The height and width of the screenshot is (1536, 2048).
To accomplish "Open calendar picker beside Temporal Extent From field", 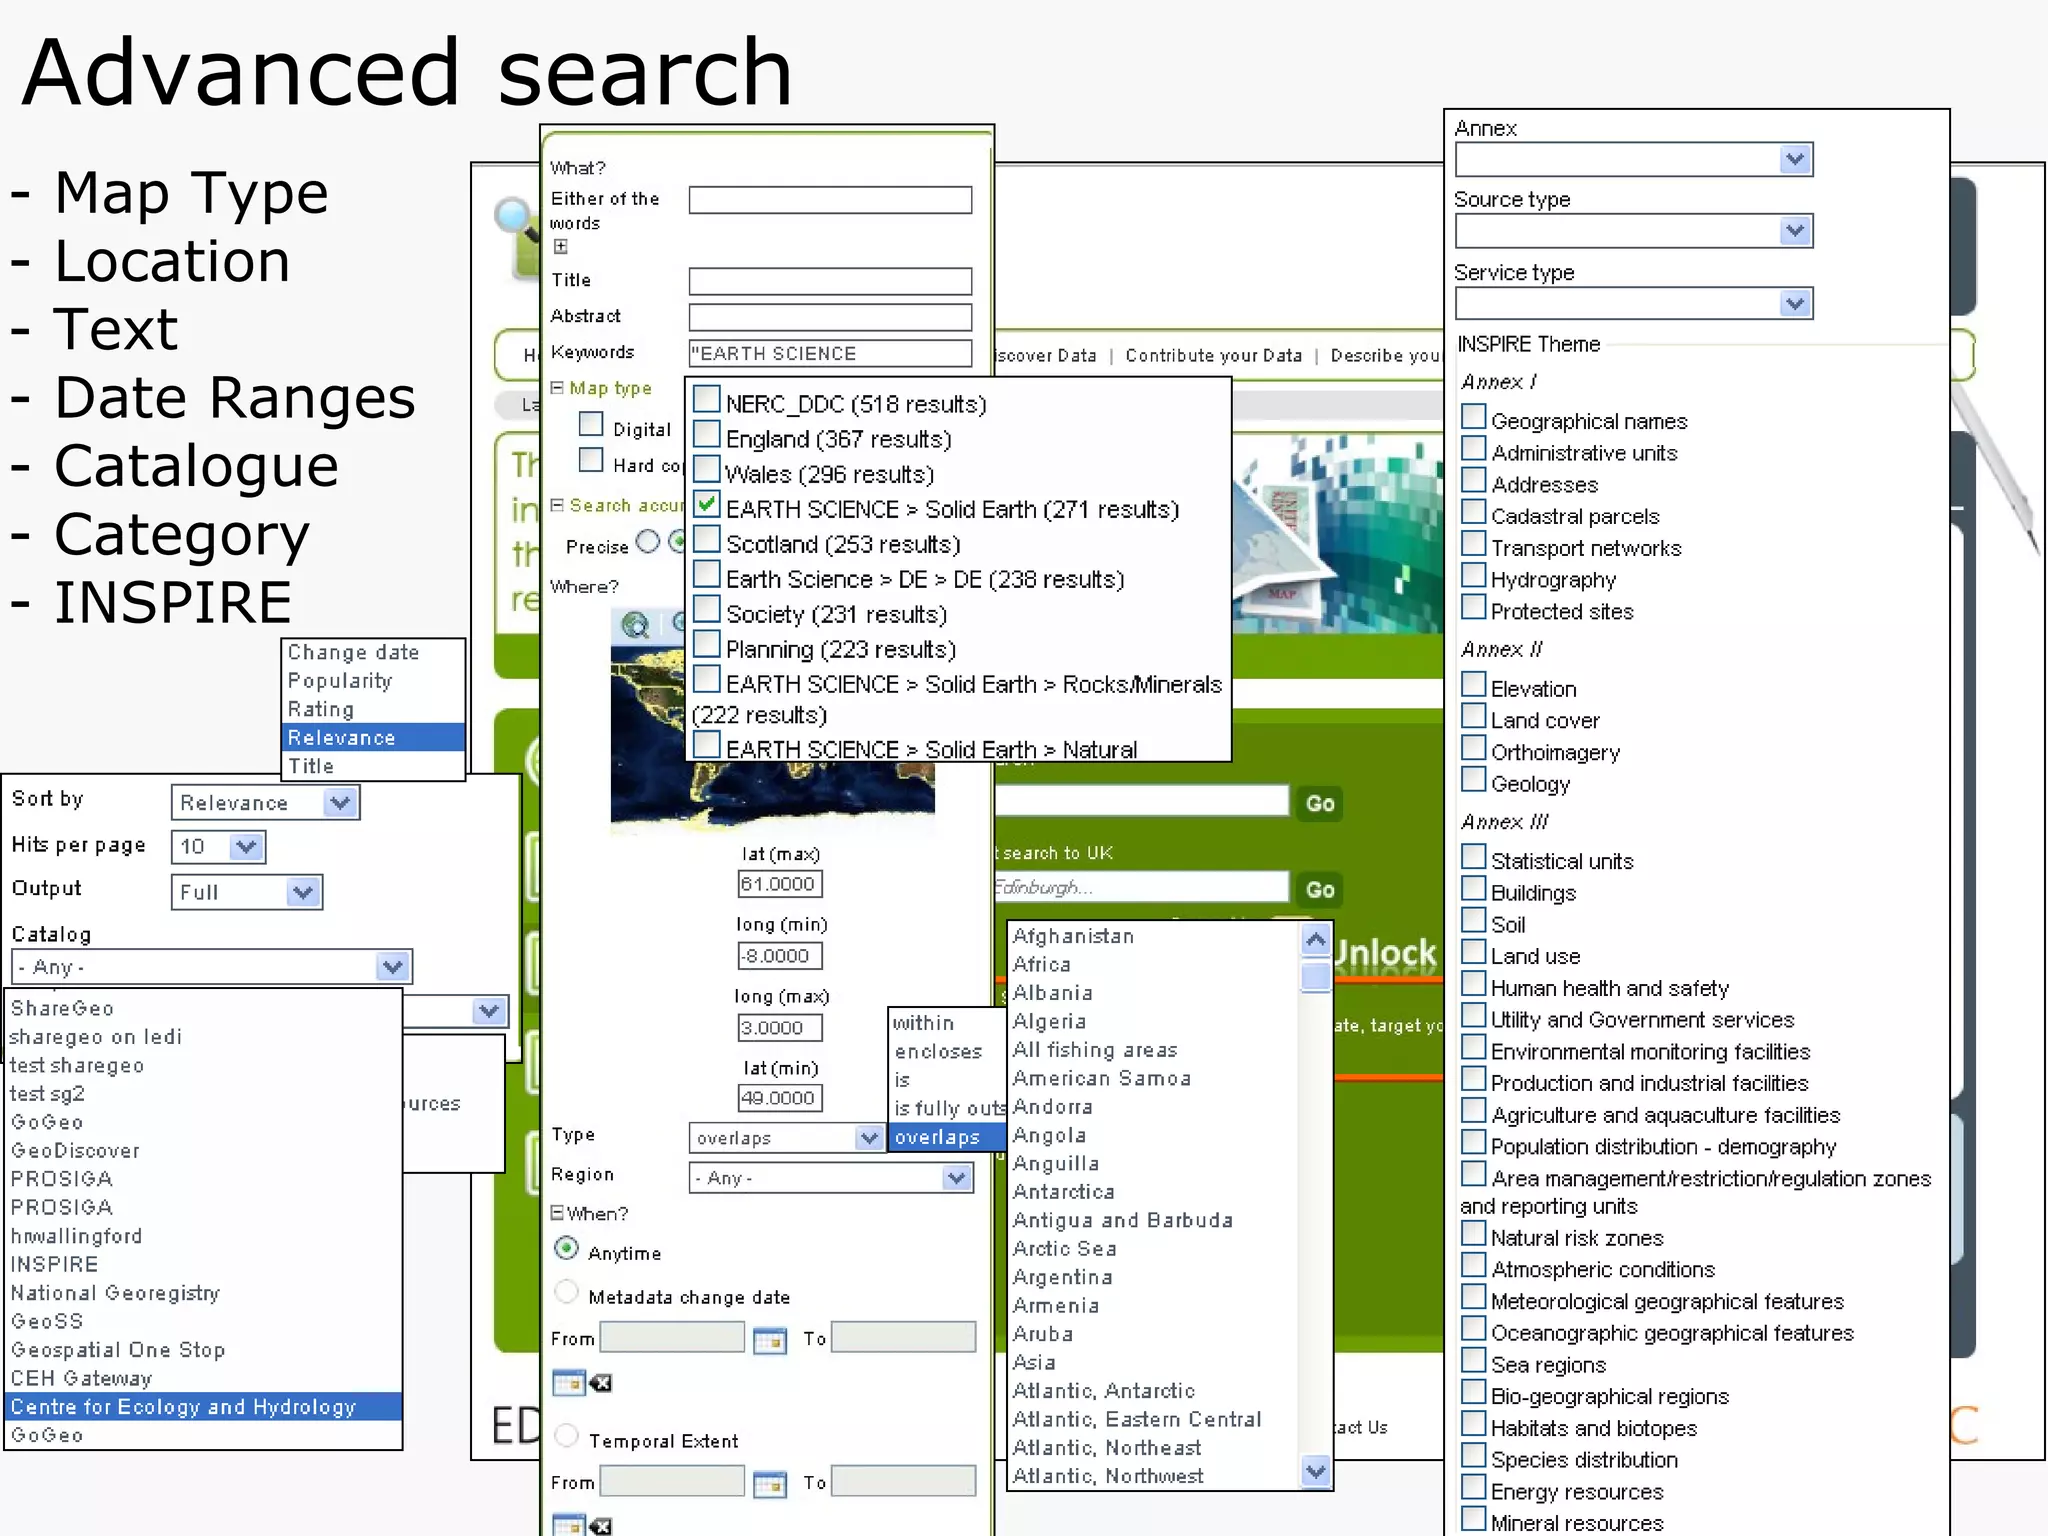I will pos(769,1484).
